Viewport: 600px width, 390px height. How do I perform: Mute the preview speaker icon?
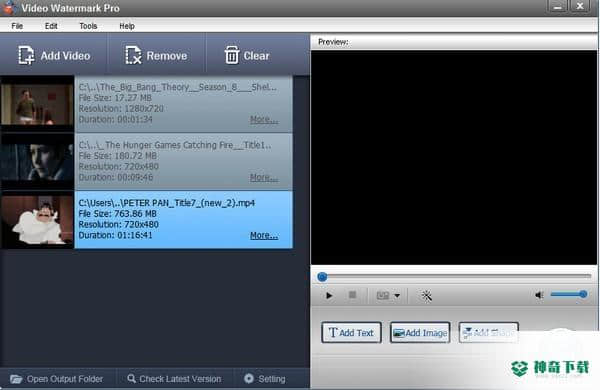[x=539, y=295]
